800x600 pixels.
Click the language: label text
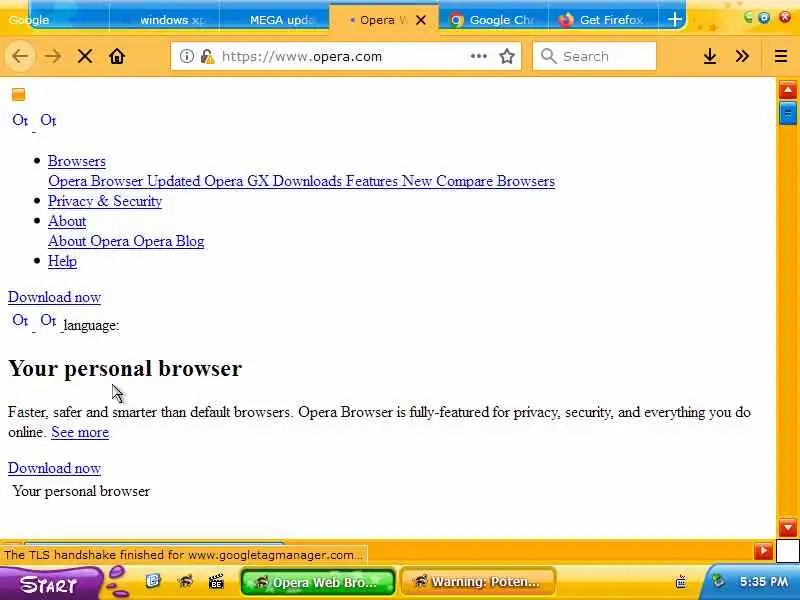[91, 326]
